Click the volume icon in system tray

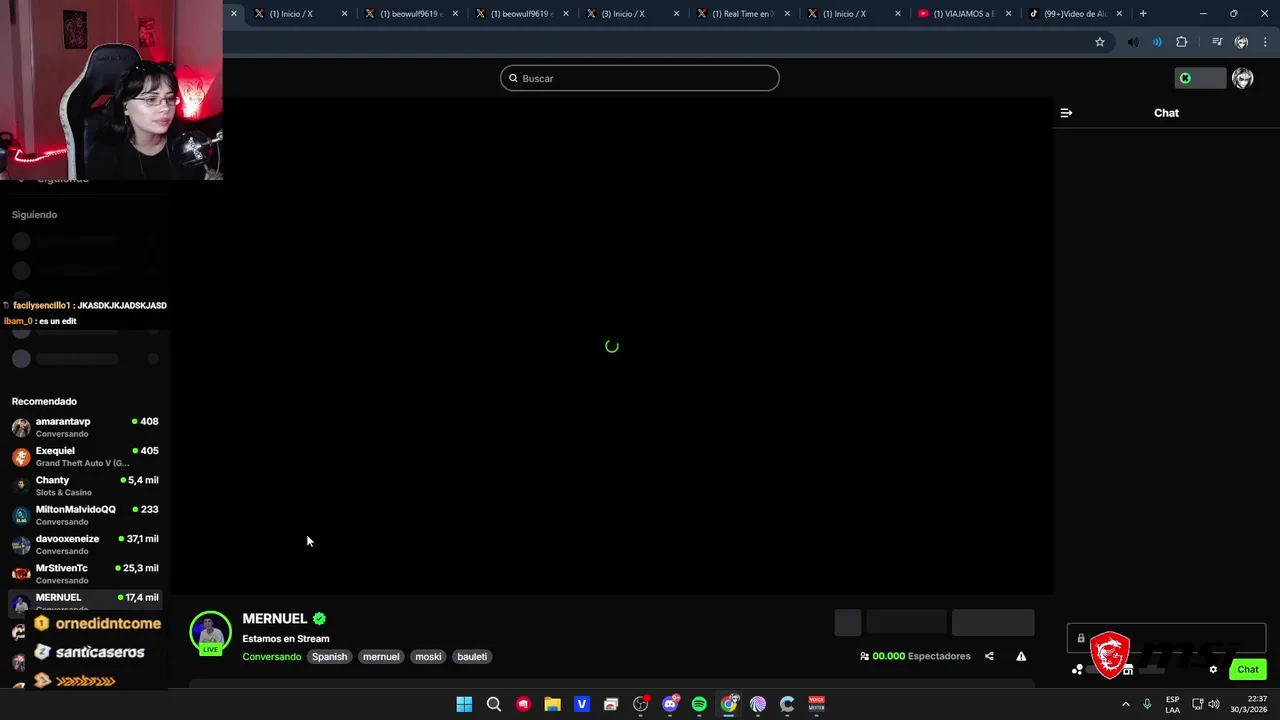pos(1215,704)
